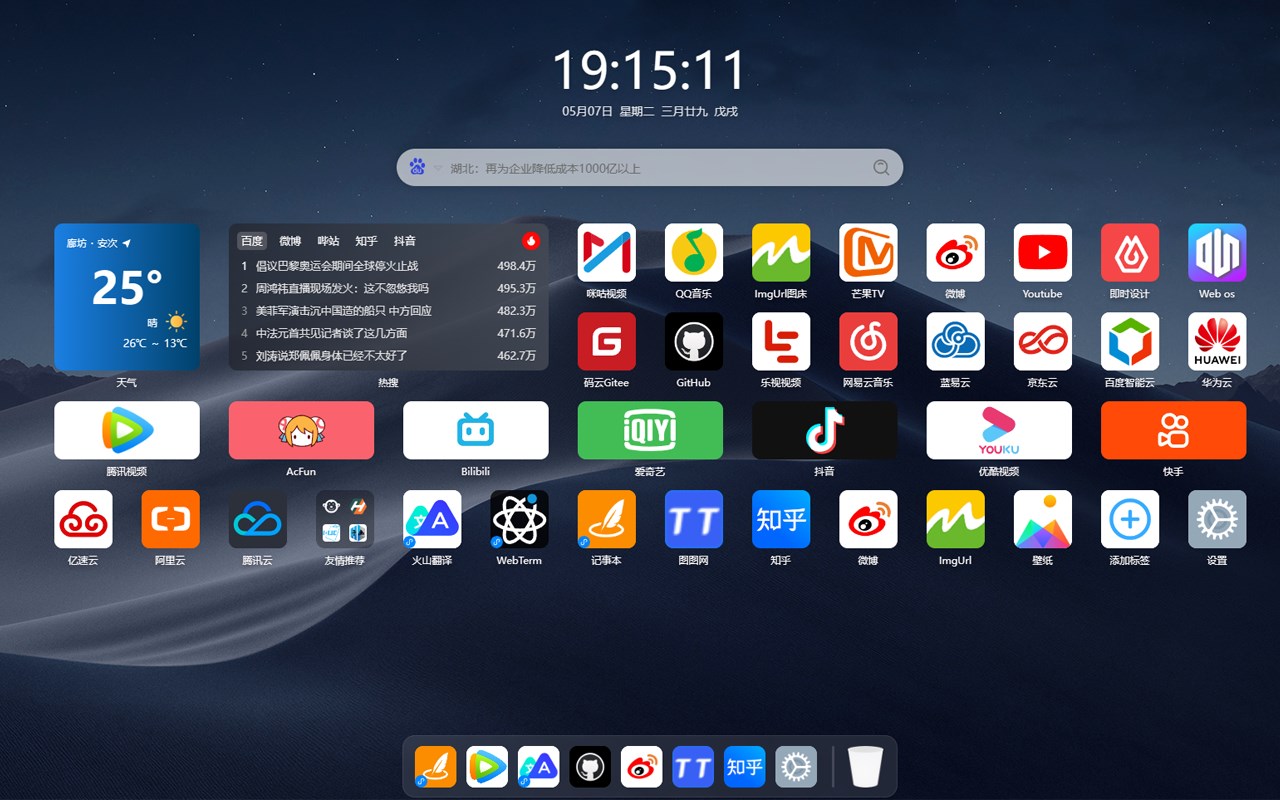Open 记事本 in the bottom dock
This screenshot has width=1280, height=800.
(x=436, y=767)
